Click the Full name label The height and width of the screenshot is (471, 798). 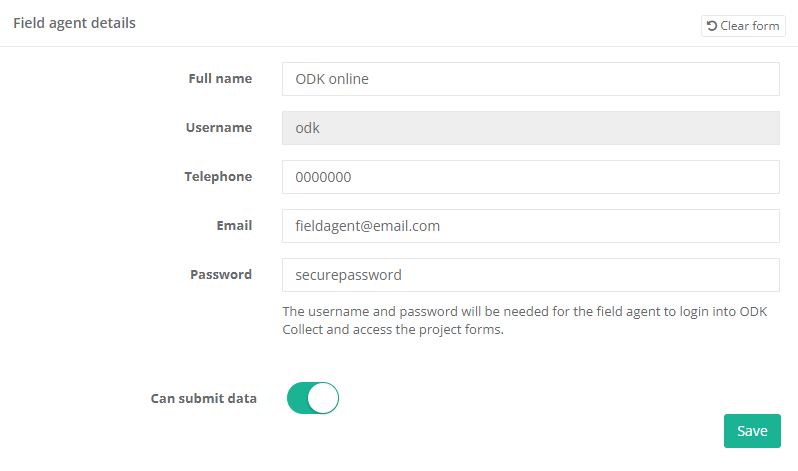click(x=220, y=78)
